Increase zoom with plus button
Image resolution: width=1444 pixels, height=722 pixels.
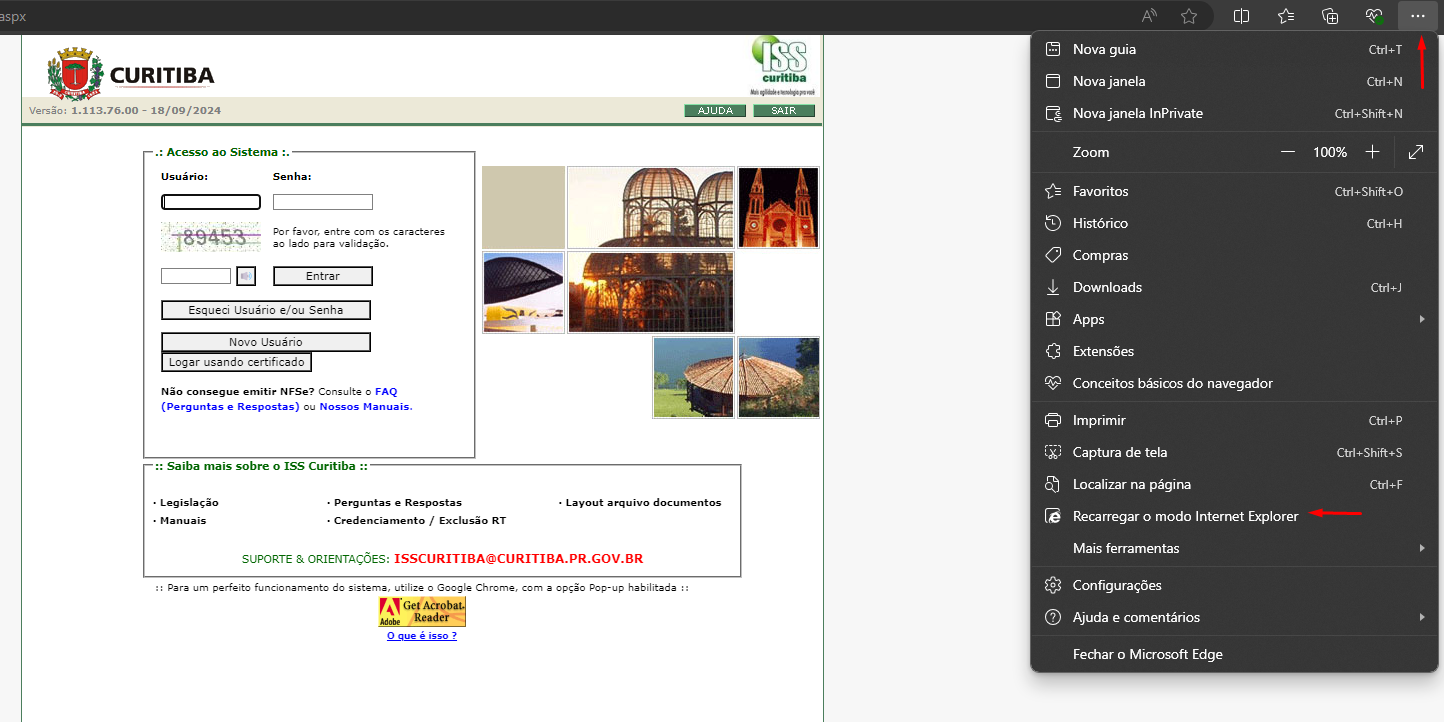(x=1373, y=152)
